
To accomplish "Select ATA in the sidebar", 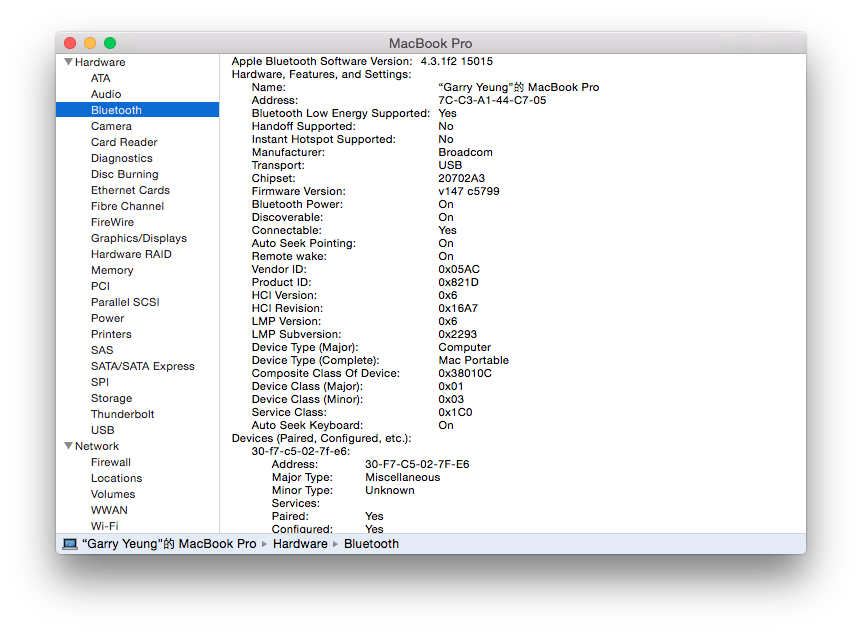I will click(101, 78).
